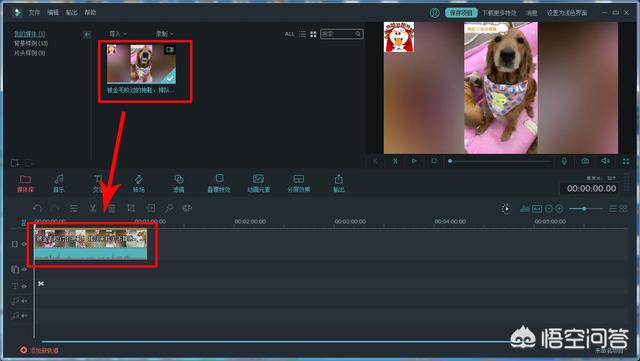Image resolution: width=640 pixels, height=361 pixels.
Task: Select the dog video thumbnail in library
Action: point(141,64)
